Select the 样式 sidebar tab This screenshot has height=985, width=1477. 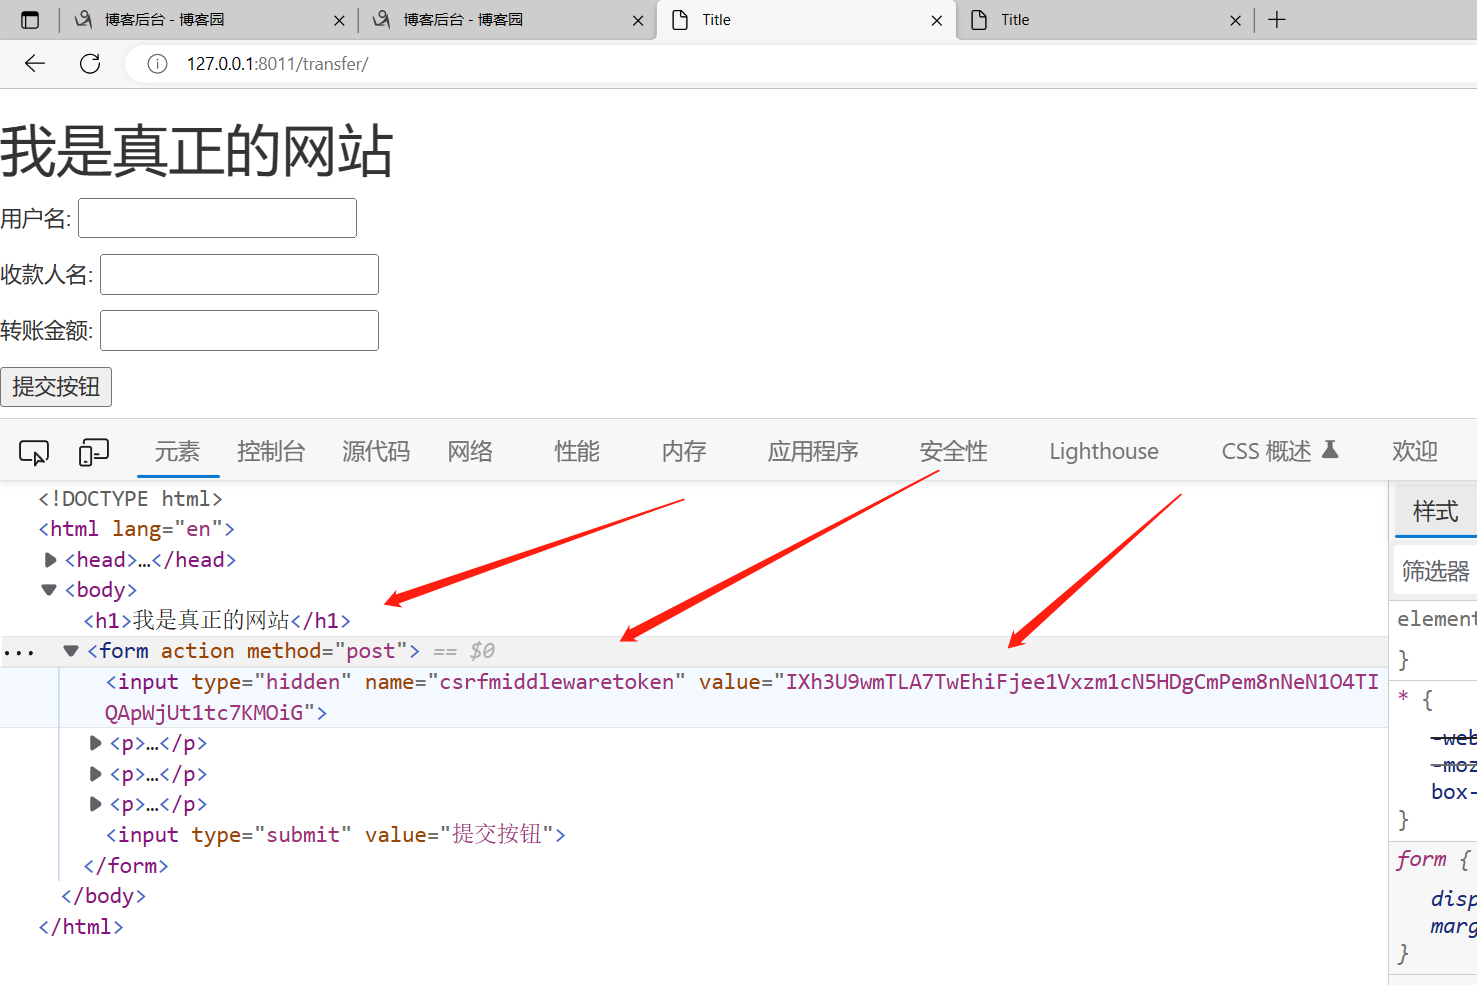1435,512
